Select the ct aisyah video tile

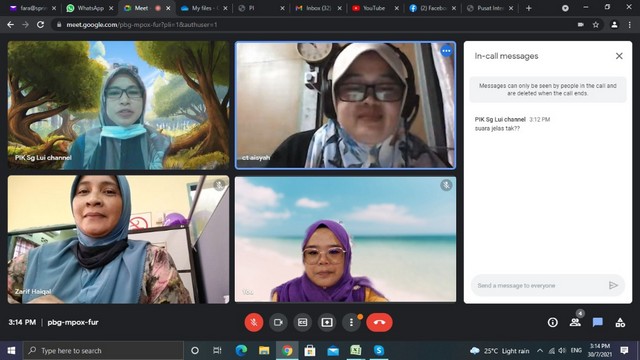(x=345, y=105)
